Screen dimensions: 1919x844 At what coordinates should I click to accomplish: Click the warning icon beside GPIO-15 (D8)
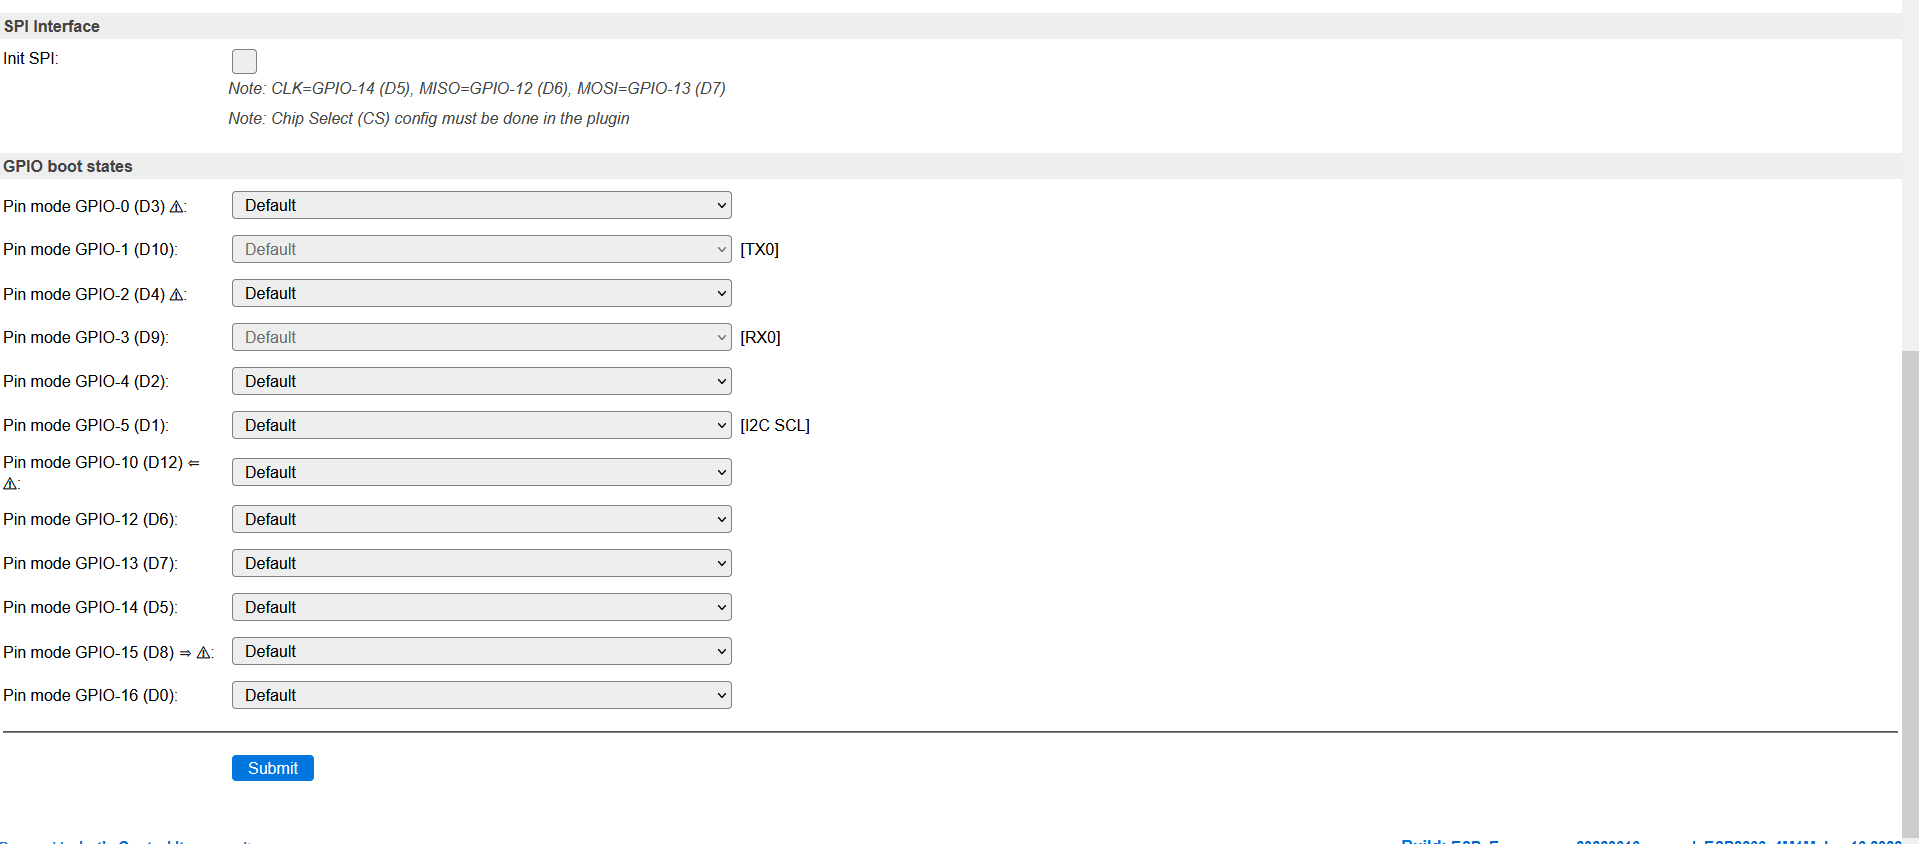pos(204,653)
